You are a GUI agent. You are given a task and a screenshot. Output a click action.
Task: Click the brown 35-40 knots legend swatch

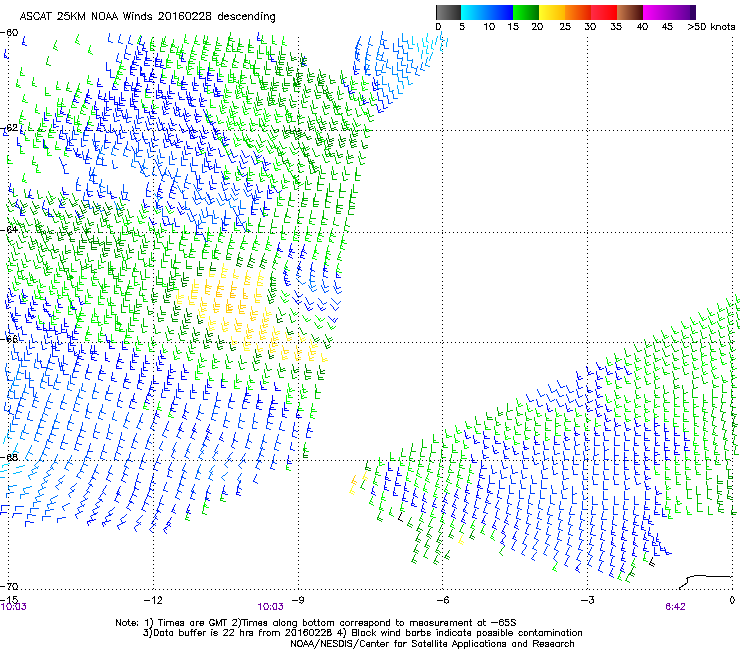click(630, 12)
